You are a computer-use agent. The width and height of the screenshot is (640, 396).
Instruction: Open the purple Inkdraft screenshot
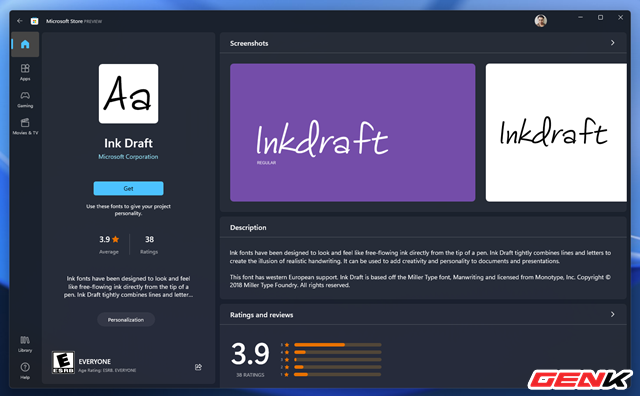click(x=352, y=132)
